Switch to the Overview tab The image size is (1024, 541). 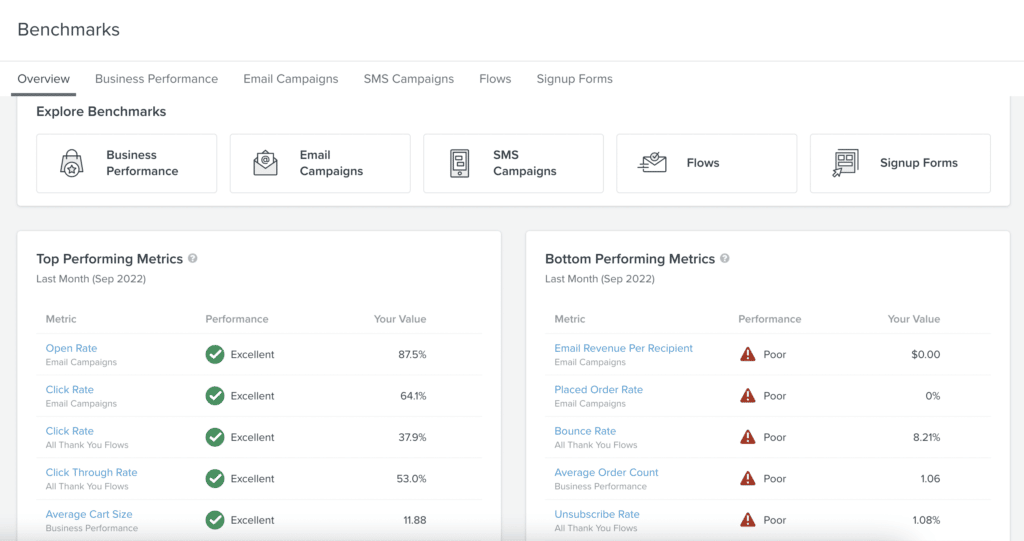43,79
